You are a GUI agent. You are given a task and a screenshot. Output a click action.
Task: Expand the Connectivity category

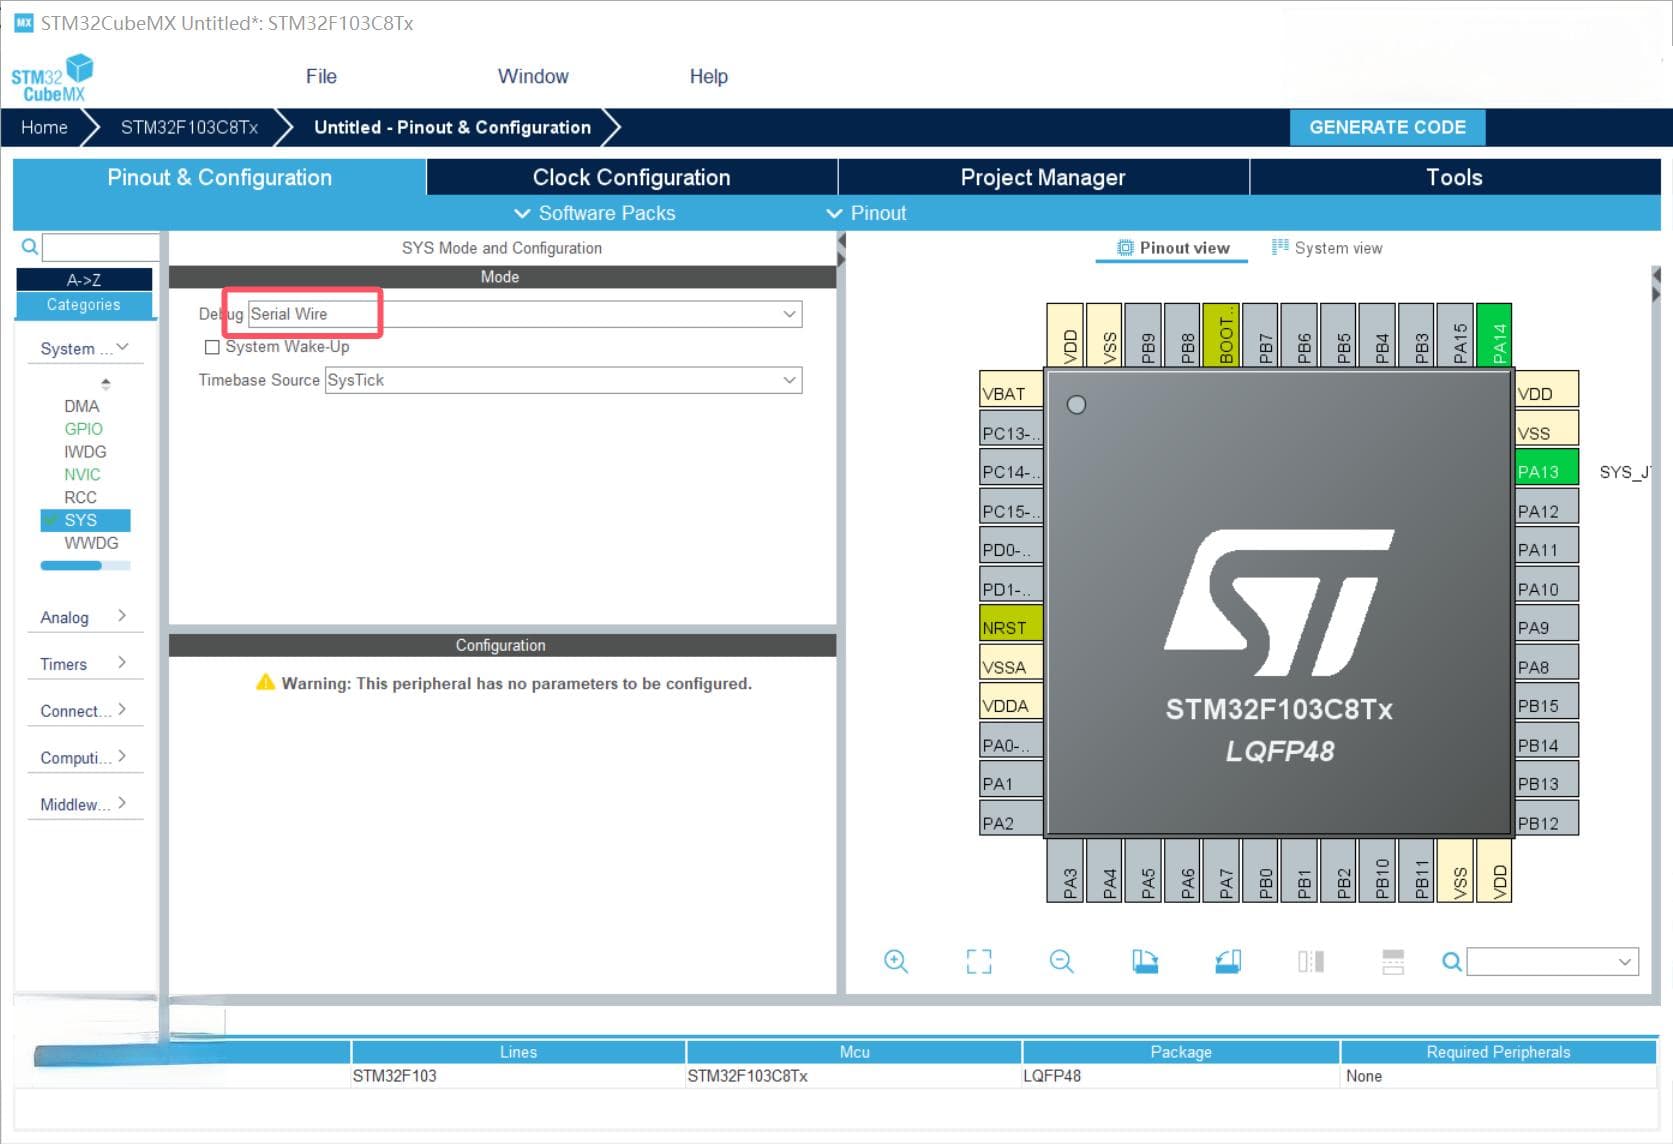pyautogui.click(x=85, y=711)
